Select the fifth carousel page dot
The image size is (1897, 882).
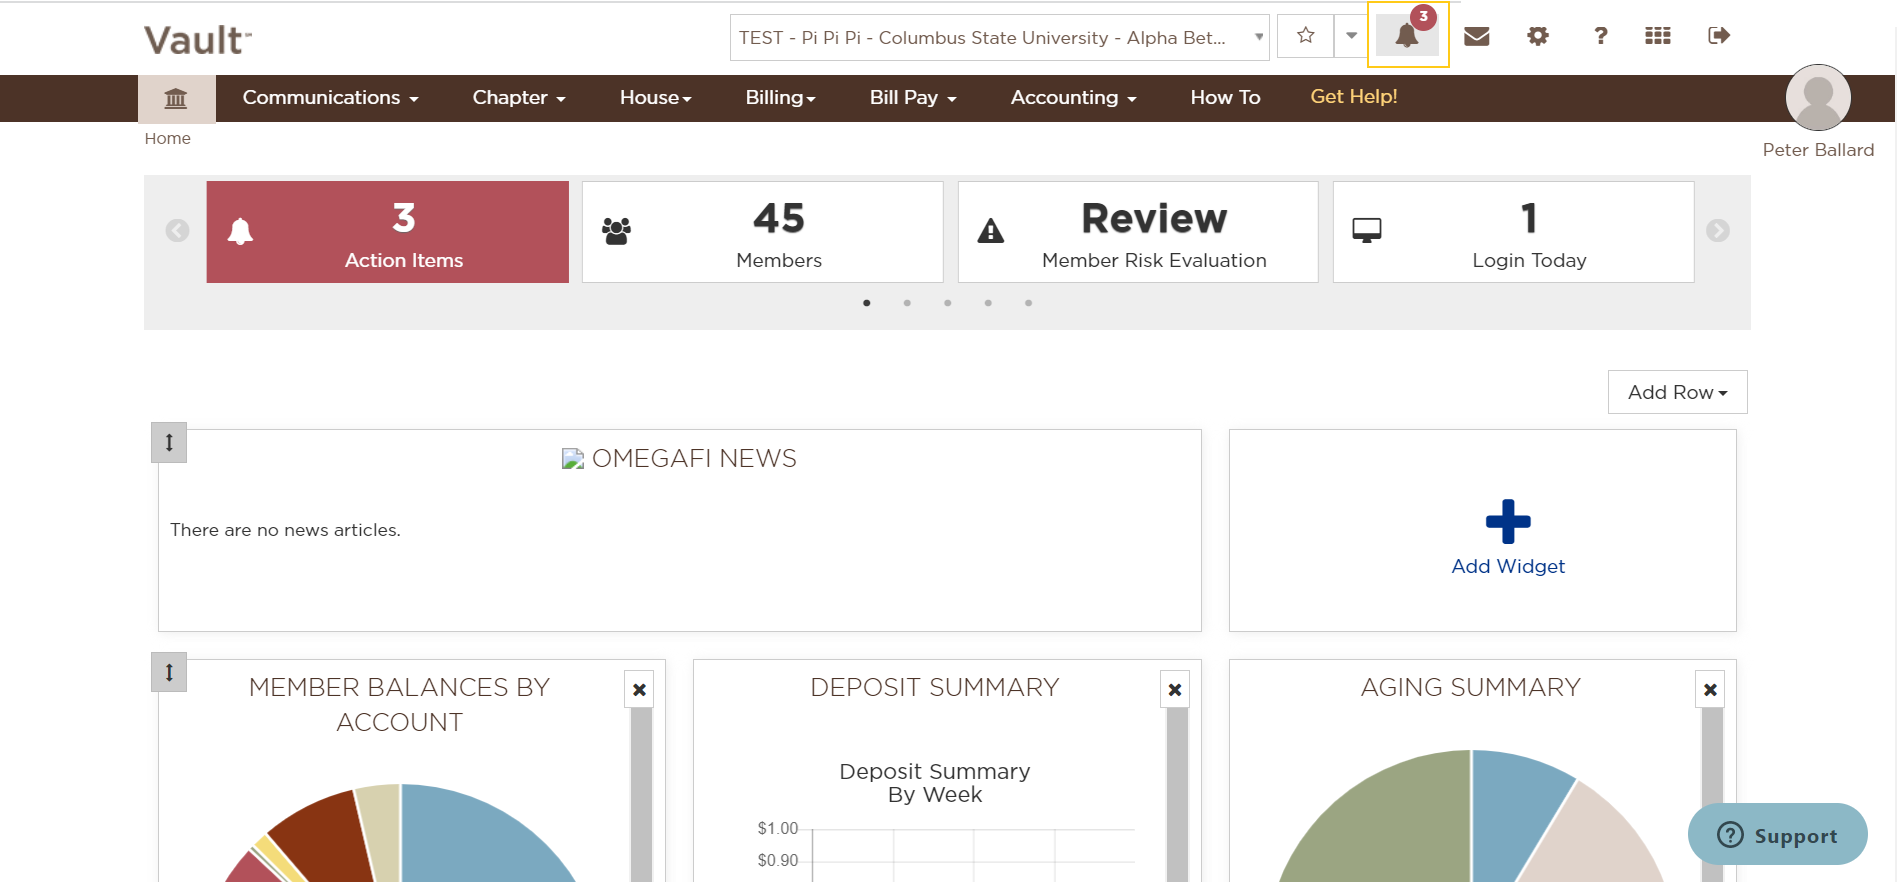[x=1028, y=303]
